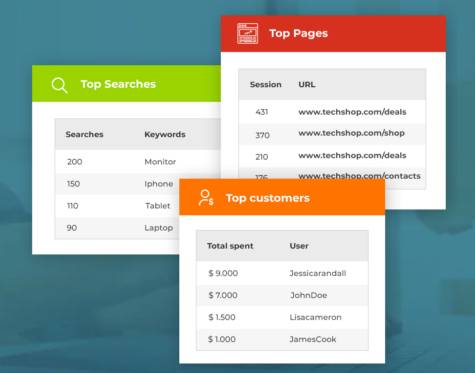Select the $ 7.000 total spent cell

[223, 295]
